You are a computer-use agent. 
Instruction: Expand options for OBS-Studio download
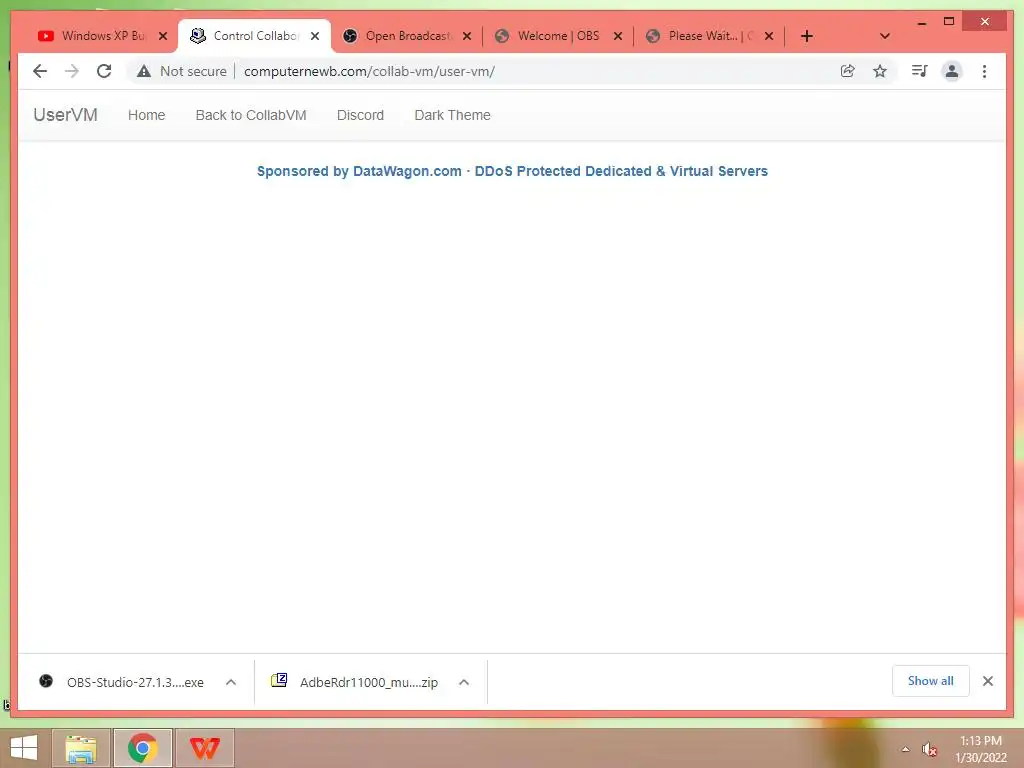[x=231, y=682]
